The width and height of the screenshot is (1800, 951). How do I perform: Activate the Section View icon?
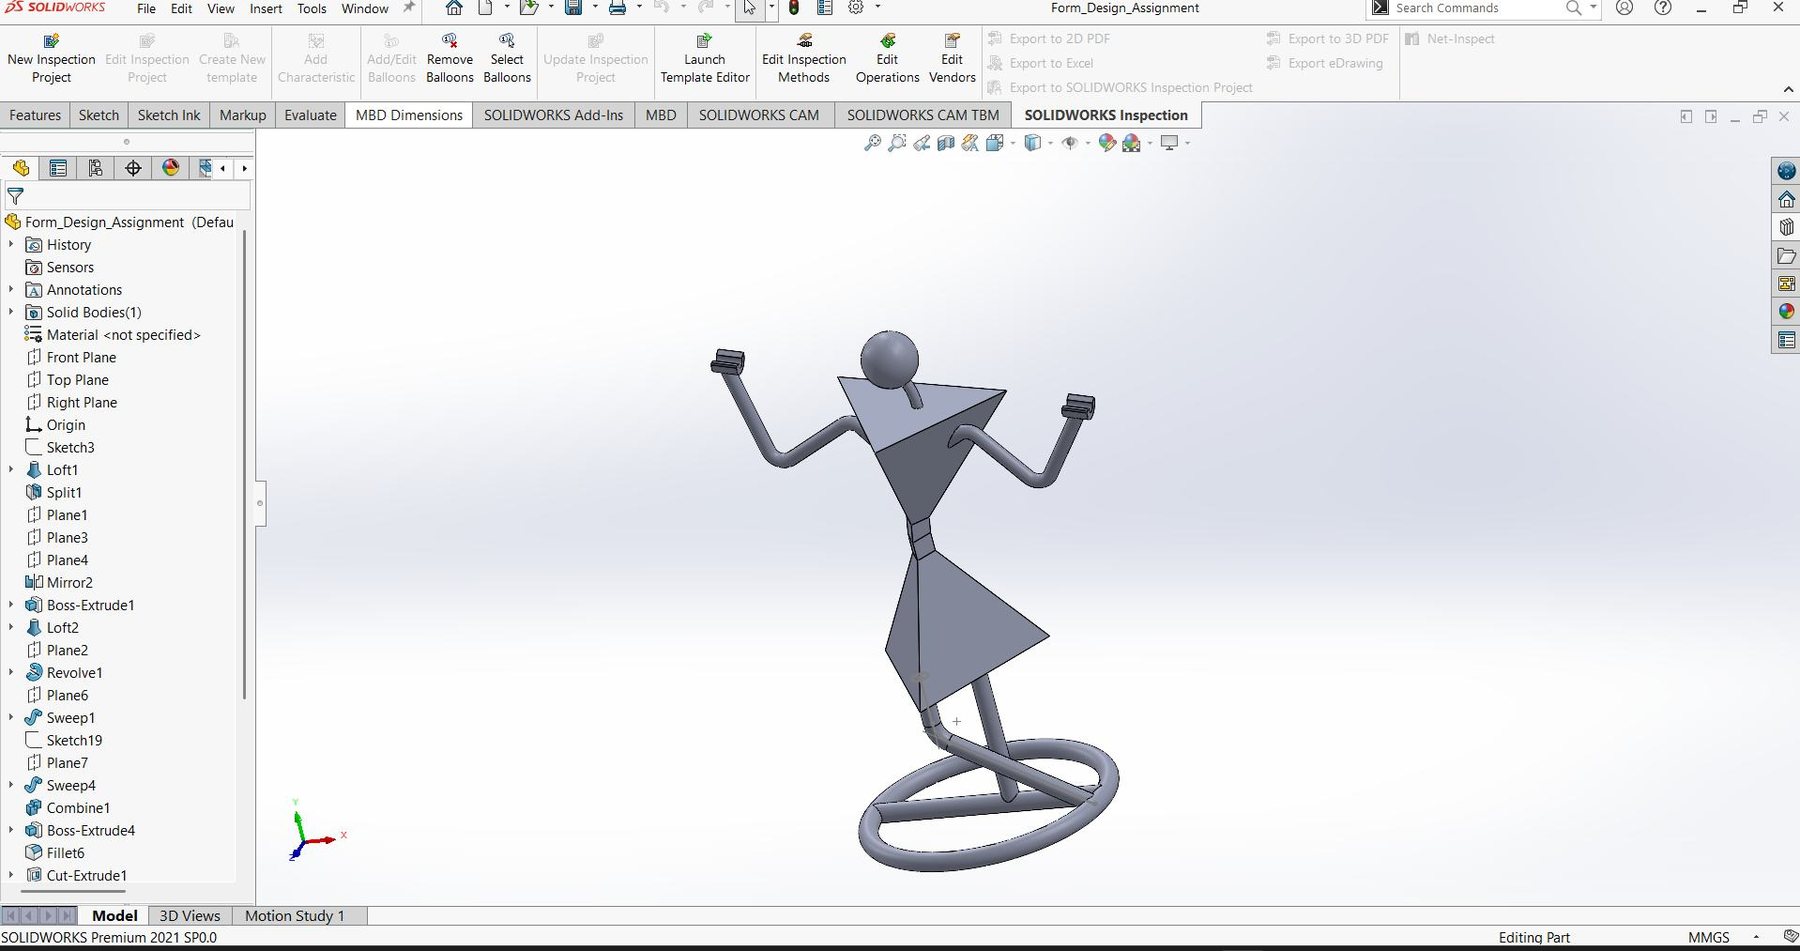coord(946,143)
